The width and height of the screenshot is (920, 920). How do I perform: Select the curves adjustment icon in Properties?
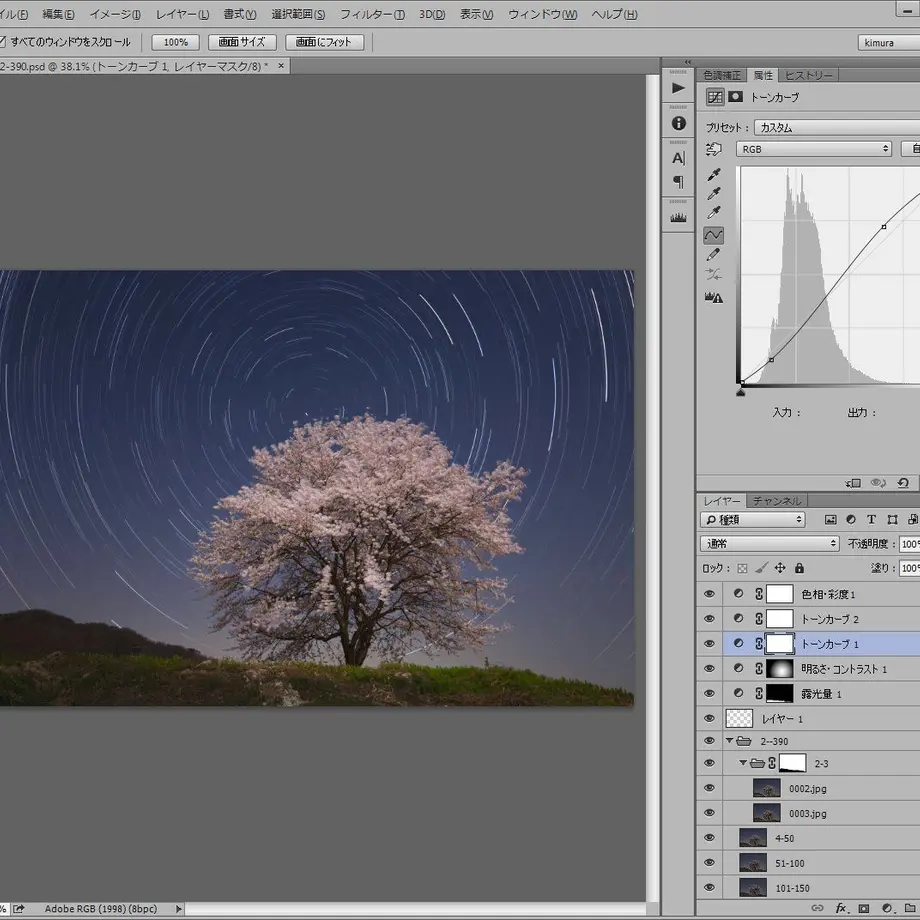[715, 97]
